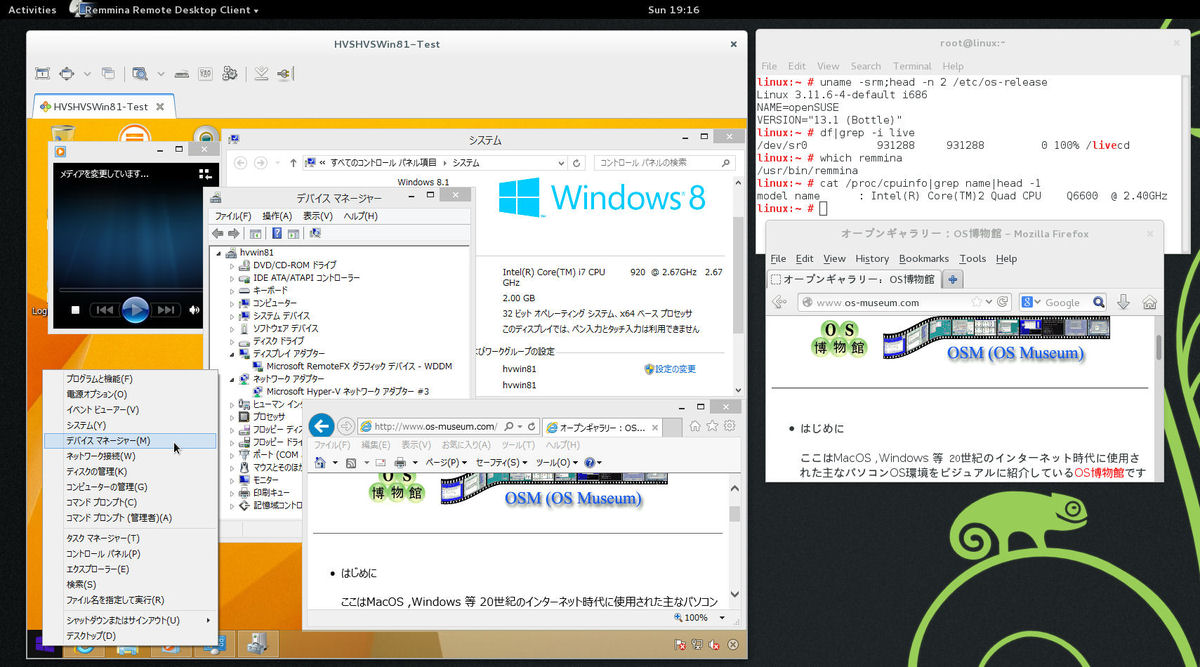
Task: Select Microsoft RemoteFX グラフィック デバイス entry
Action: 350,366
